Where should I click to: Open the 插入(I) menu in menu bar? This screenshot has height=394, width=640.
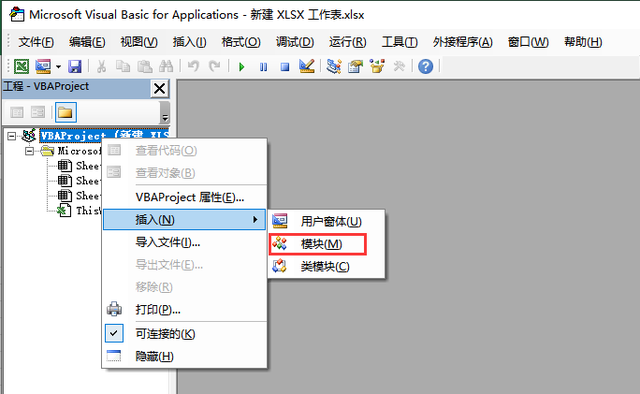[189, 42]
